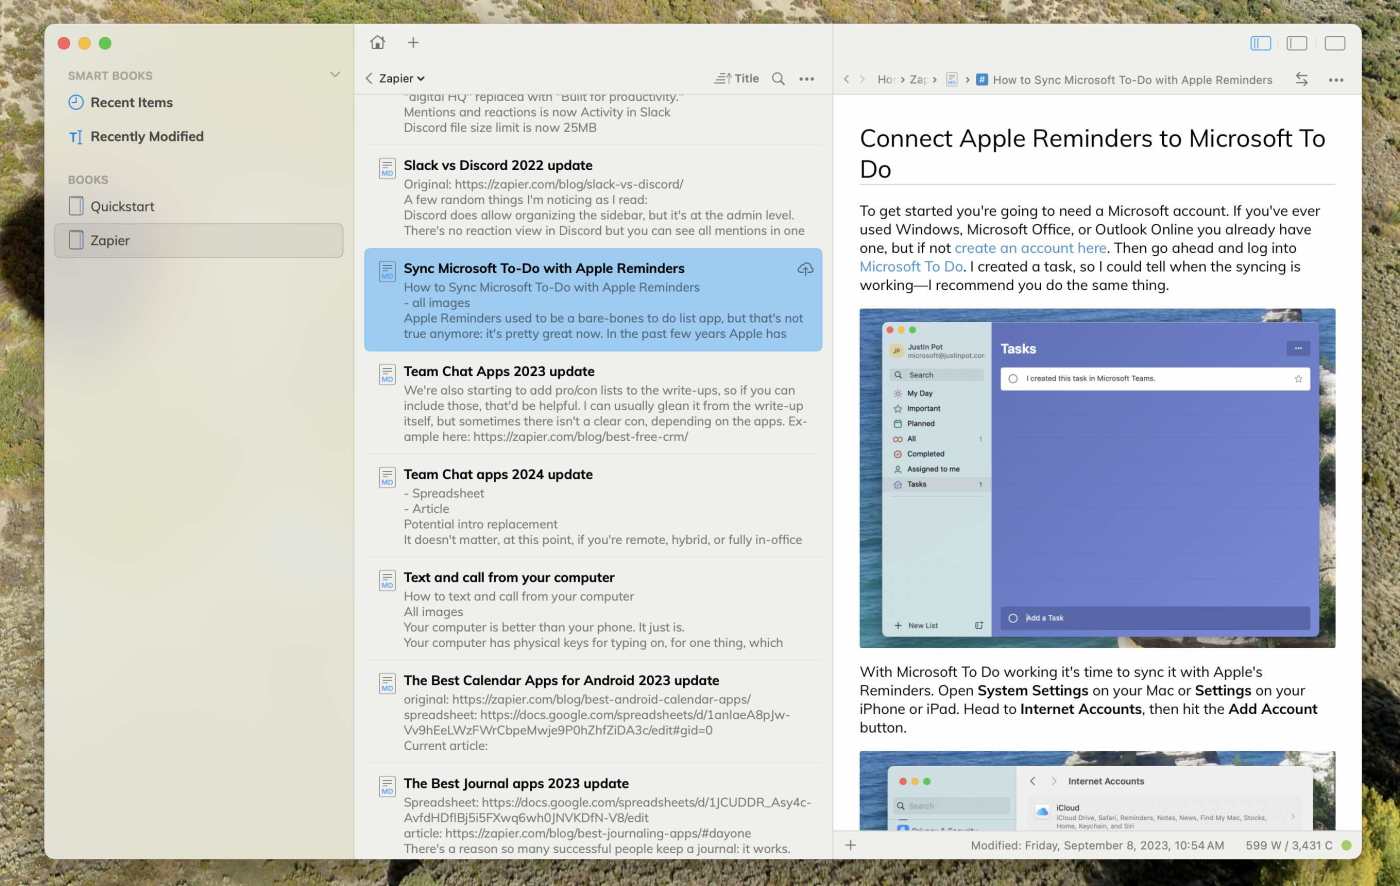Navigate back in the editor history

[x=847, y=79]
